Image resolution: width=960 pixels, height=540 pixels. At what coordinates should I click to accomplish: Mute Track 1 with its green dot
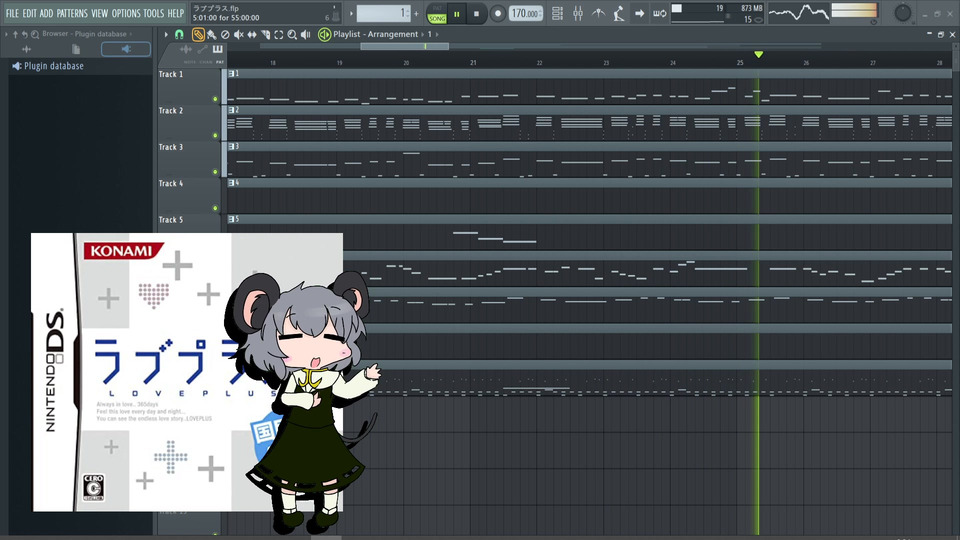215,99
